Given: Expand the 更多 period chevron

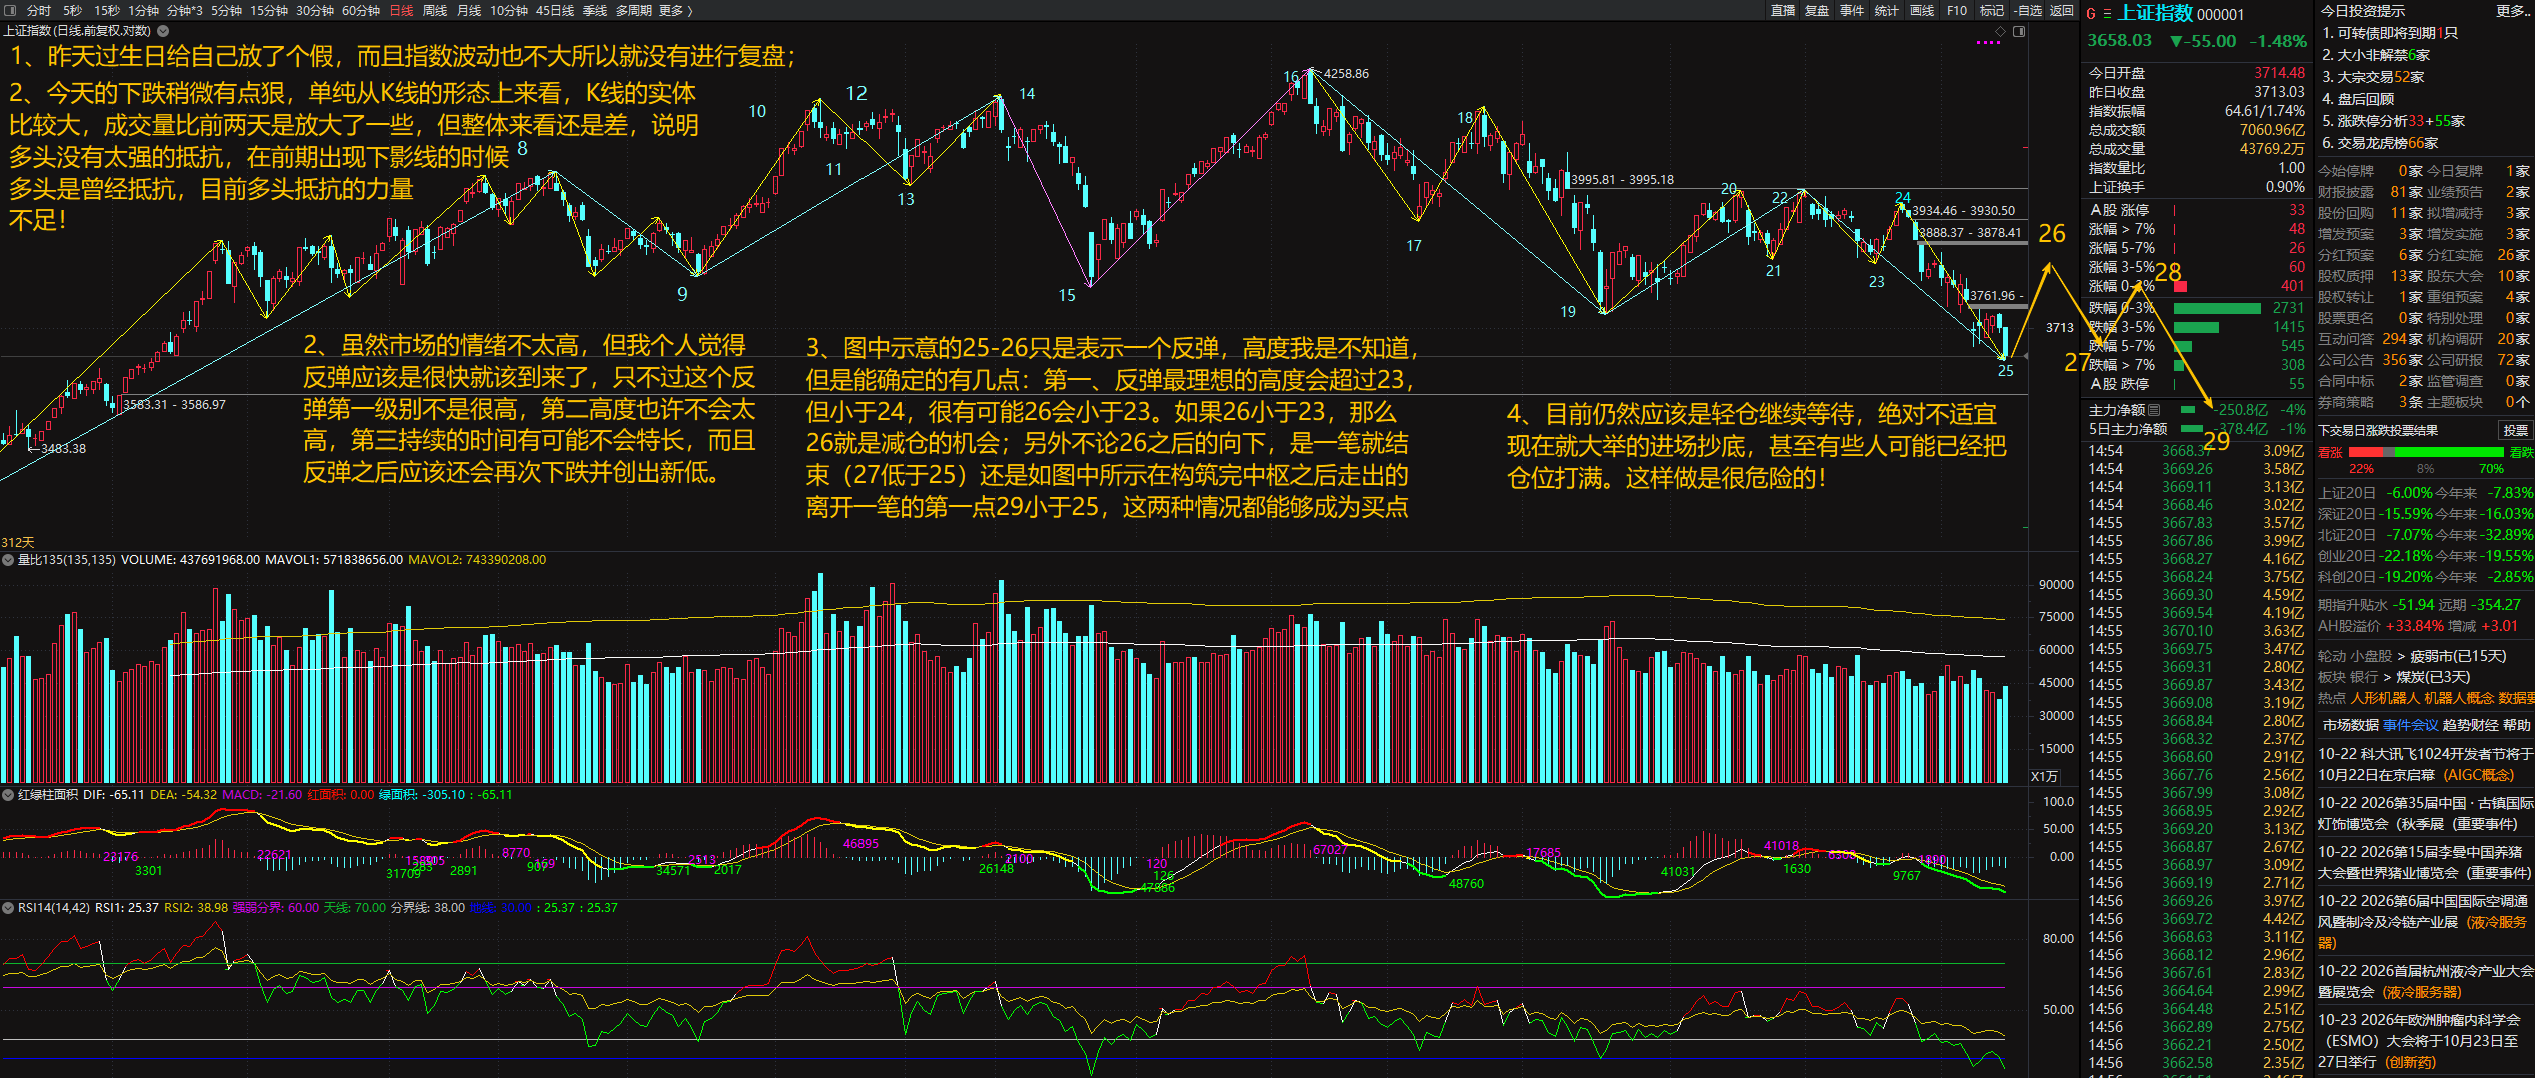Looking at the screenshot, I should click(689, 10).
